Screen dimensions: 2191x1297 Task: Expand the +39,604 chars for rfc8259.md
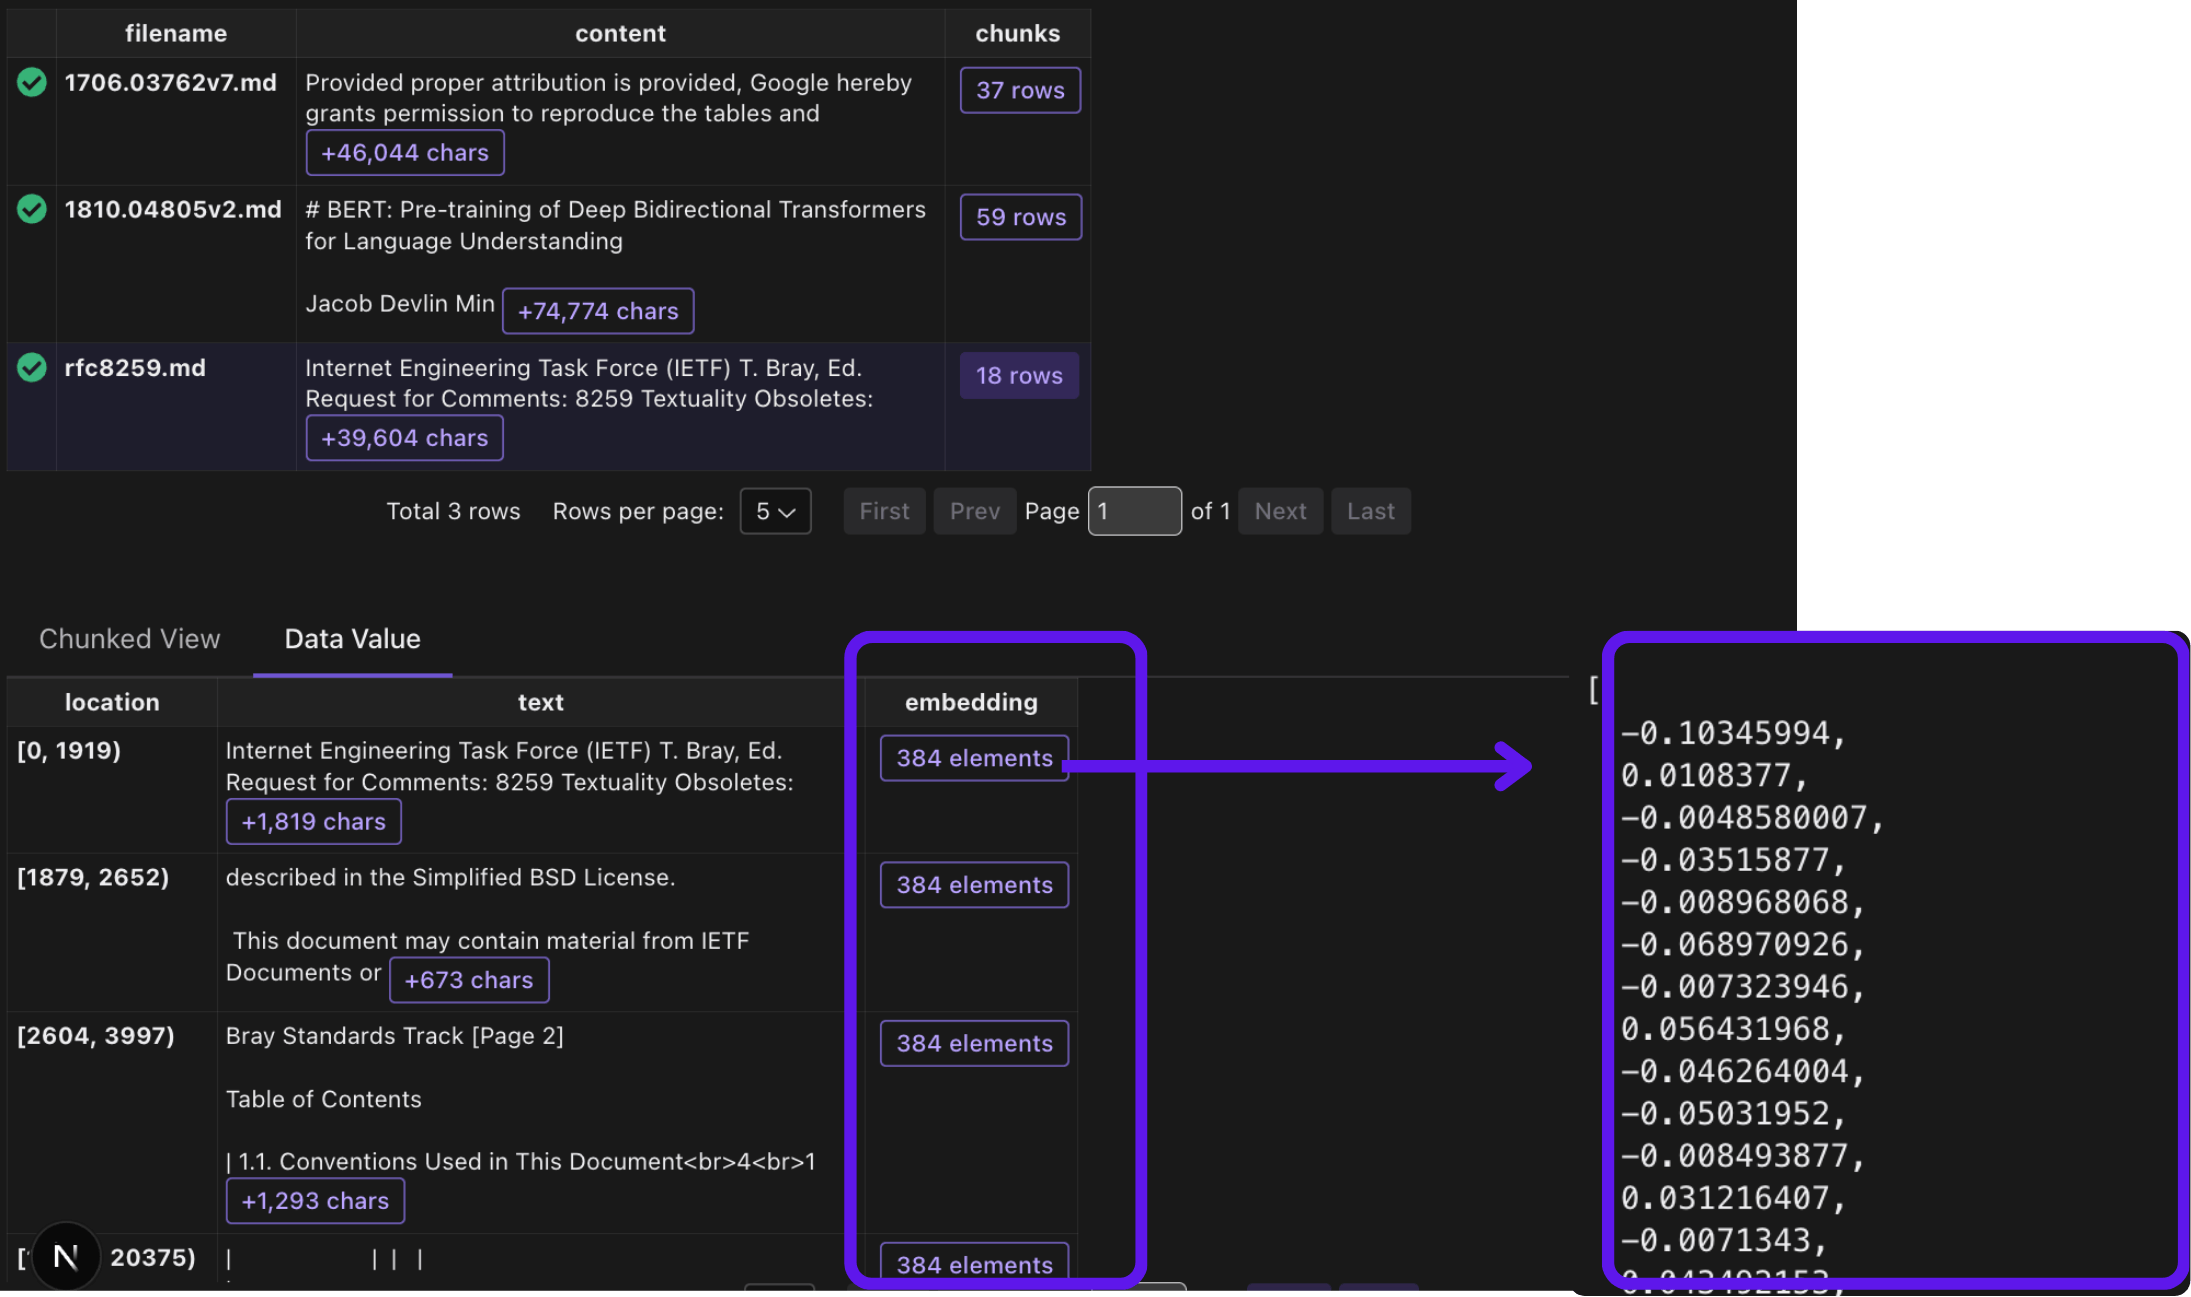(403, 437)
